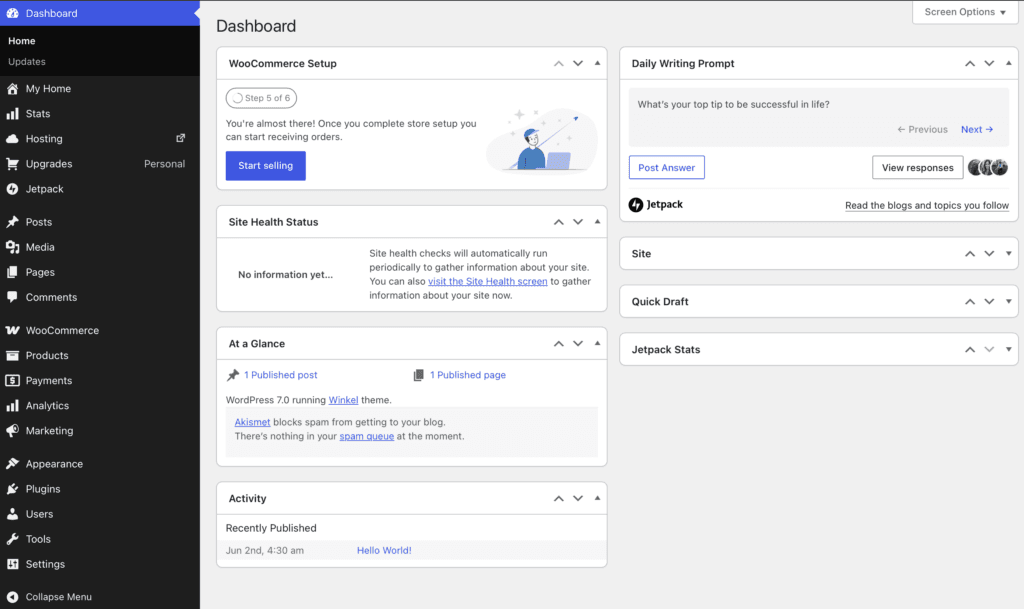Click the Analytics chart icon
The height and width of the screenshot is (609, 1024).
tap(12, 405)
